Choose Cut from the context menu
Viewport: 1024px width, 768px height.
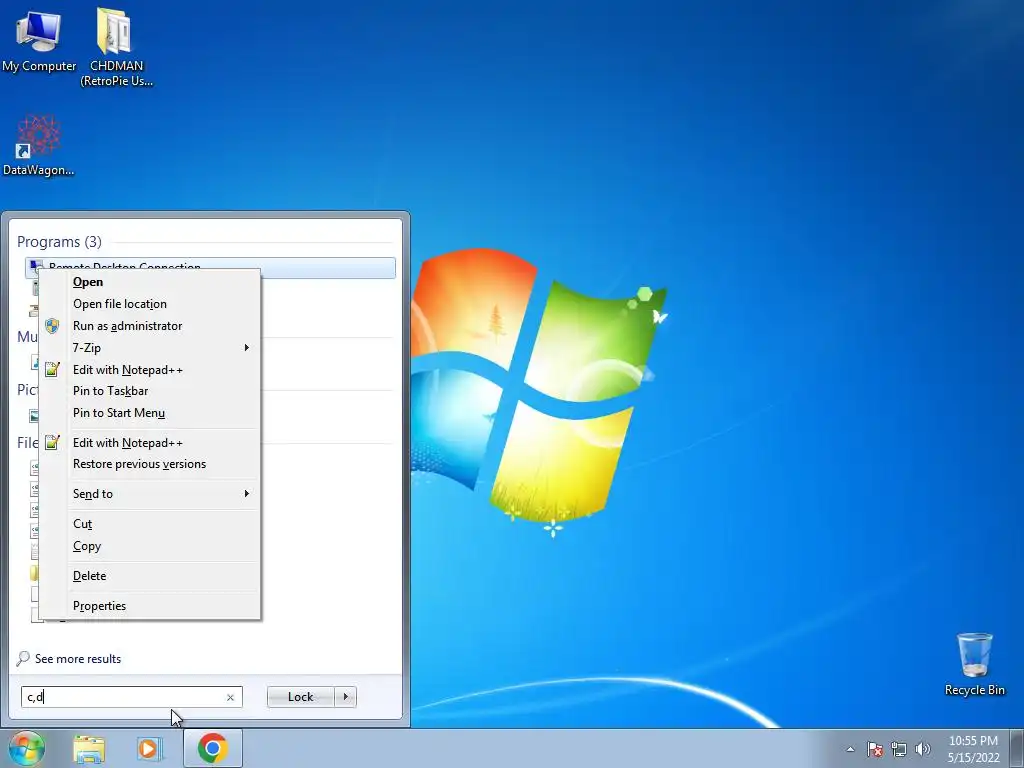(x=150, y=524)
